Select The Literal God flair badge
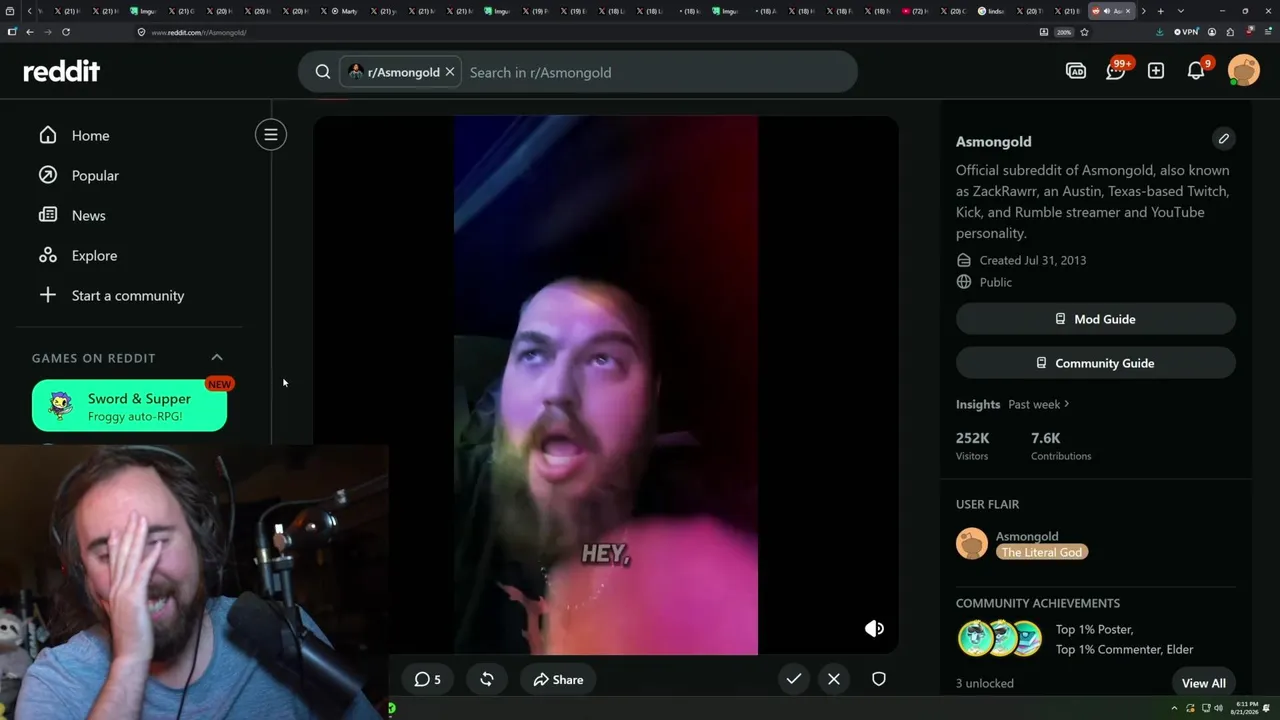 pos(1041,552)
